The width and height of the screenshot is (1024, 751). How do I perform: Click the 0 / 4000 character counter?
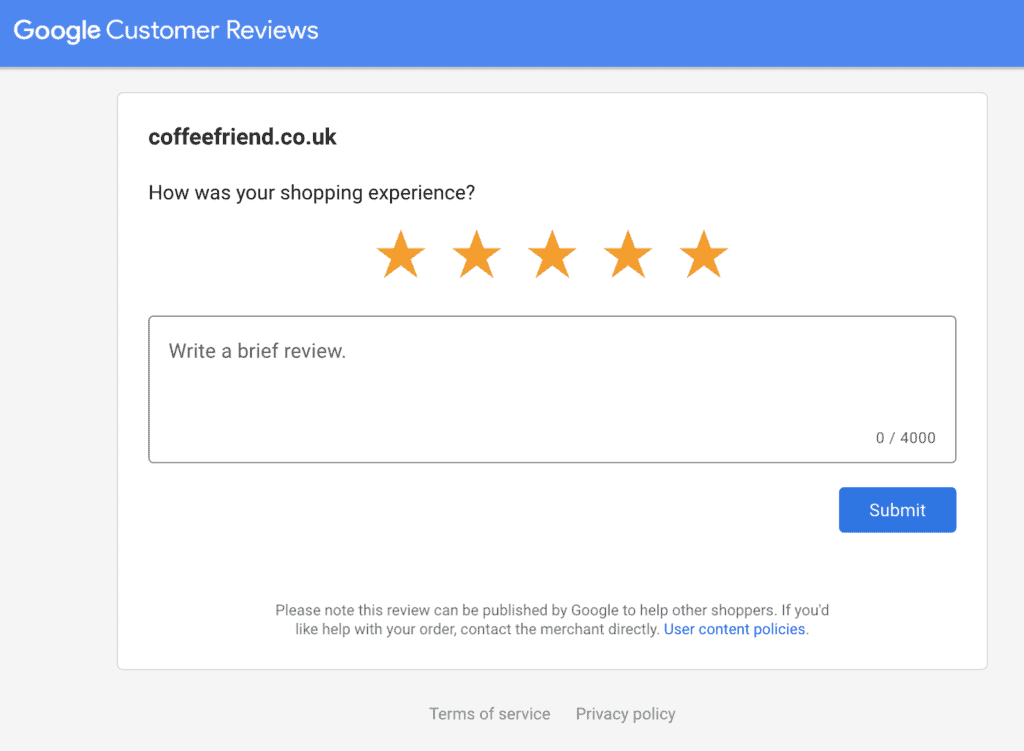905,438
